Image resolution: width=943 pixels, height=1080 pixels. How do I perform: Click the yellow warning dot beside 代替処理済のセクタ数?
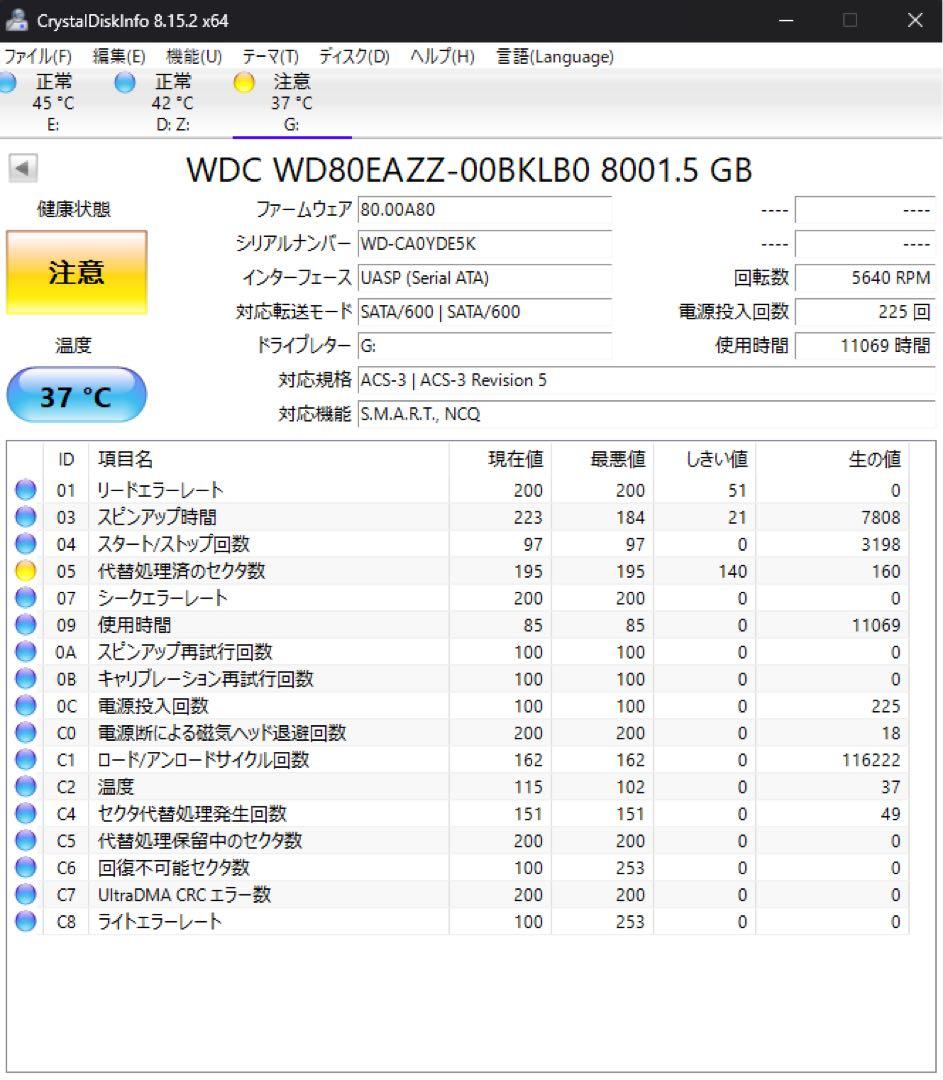(x=25, y=571)
